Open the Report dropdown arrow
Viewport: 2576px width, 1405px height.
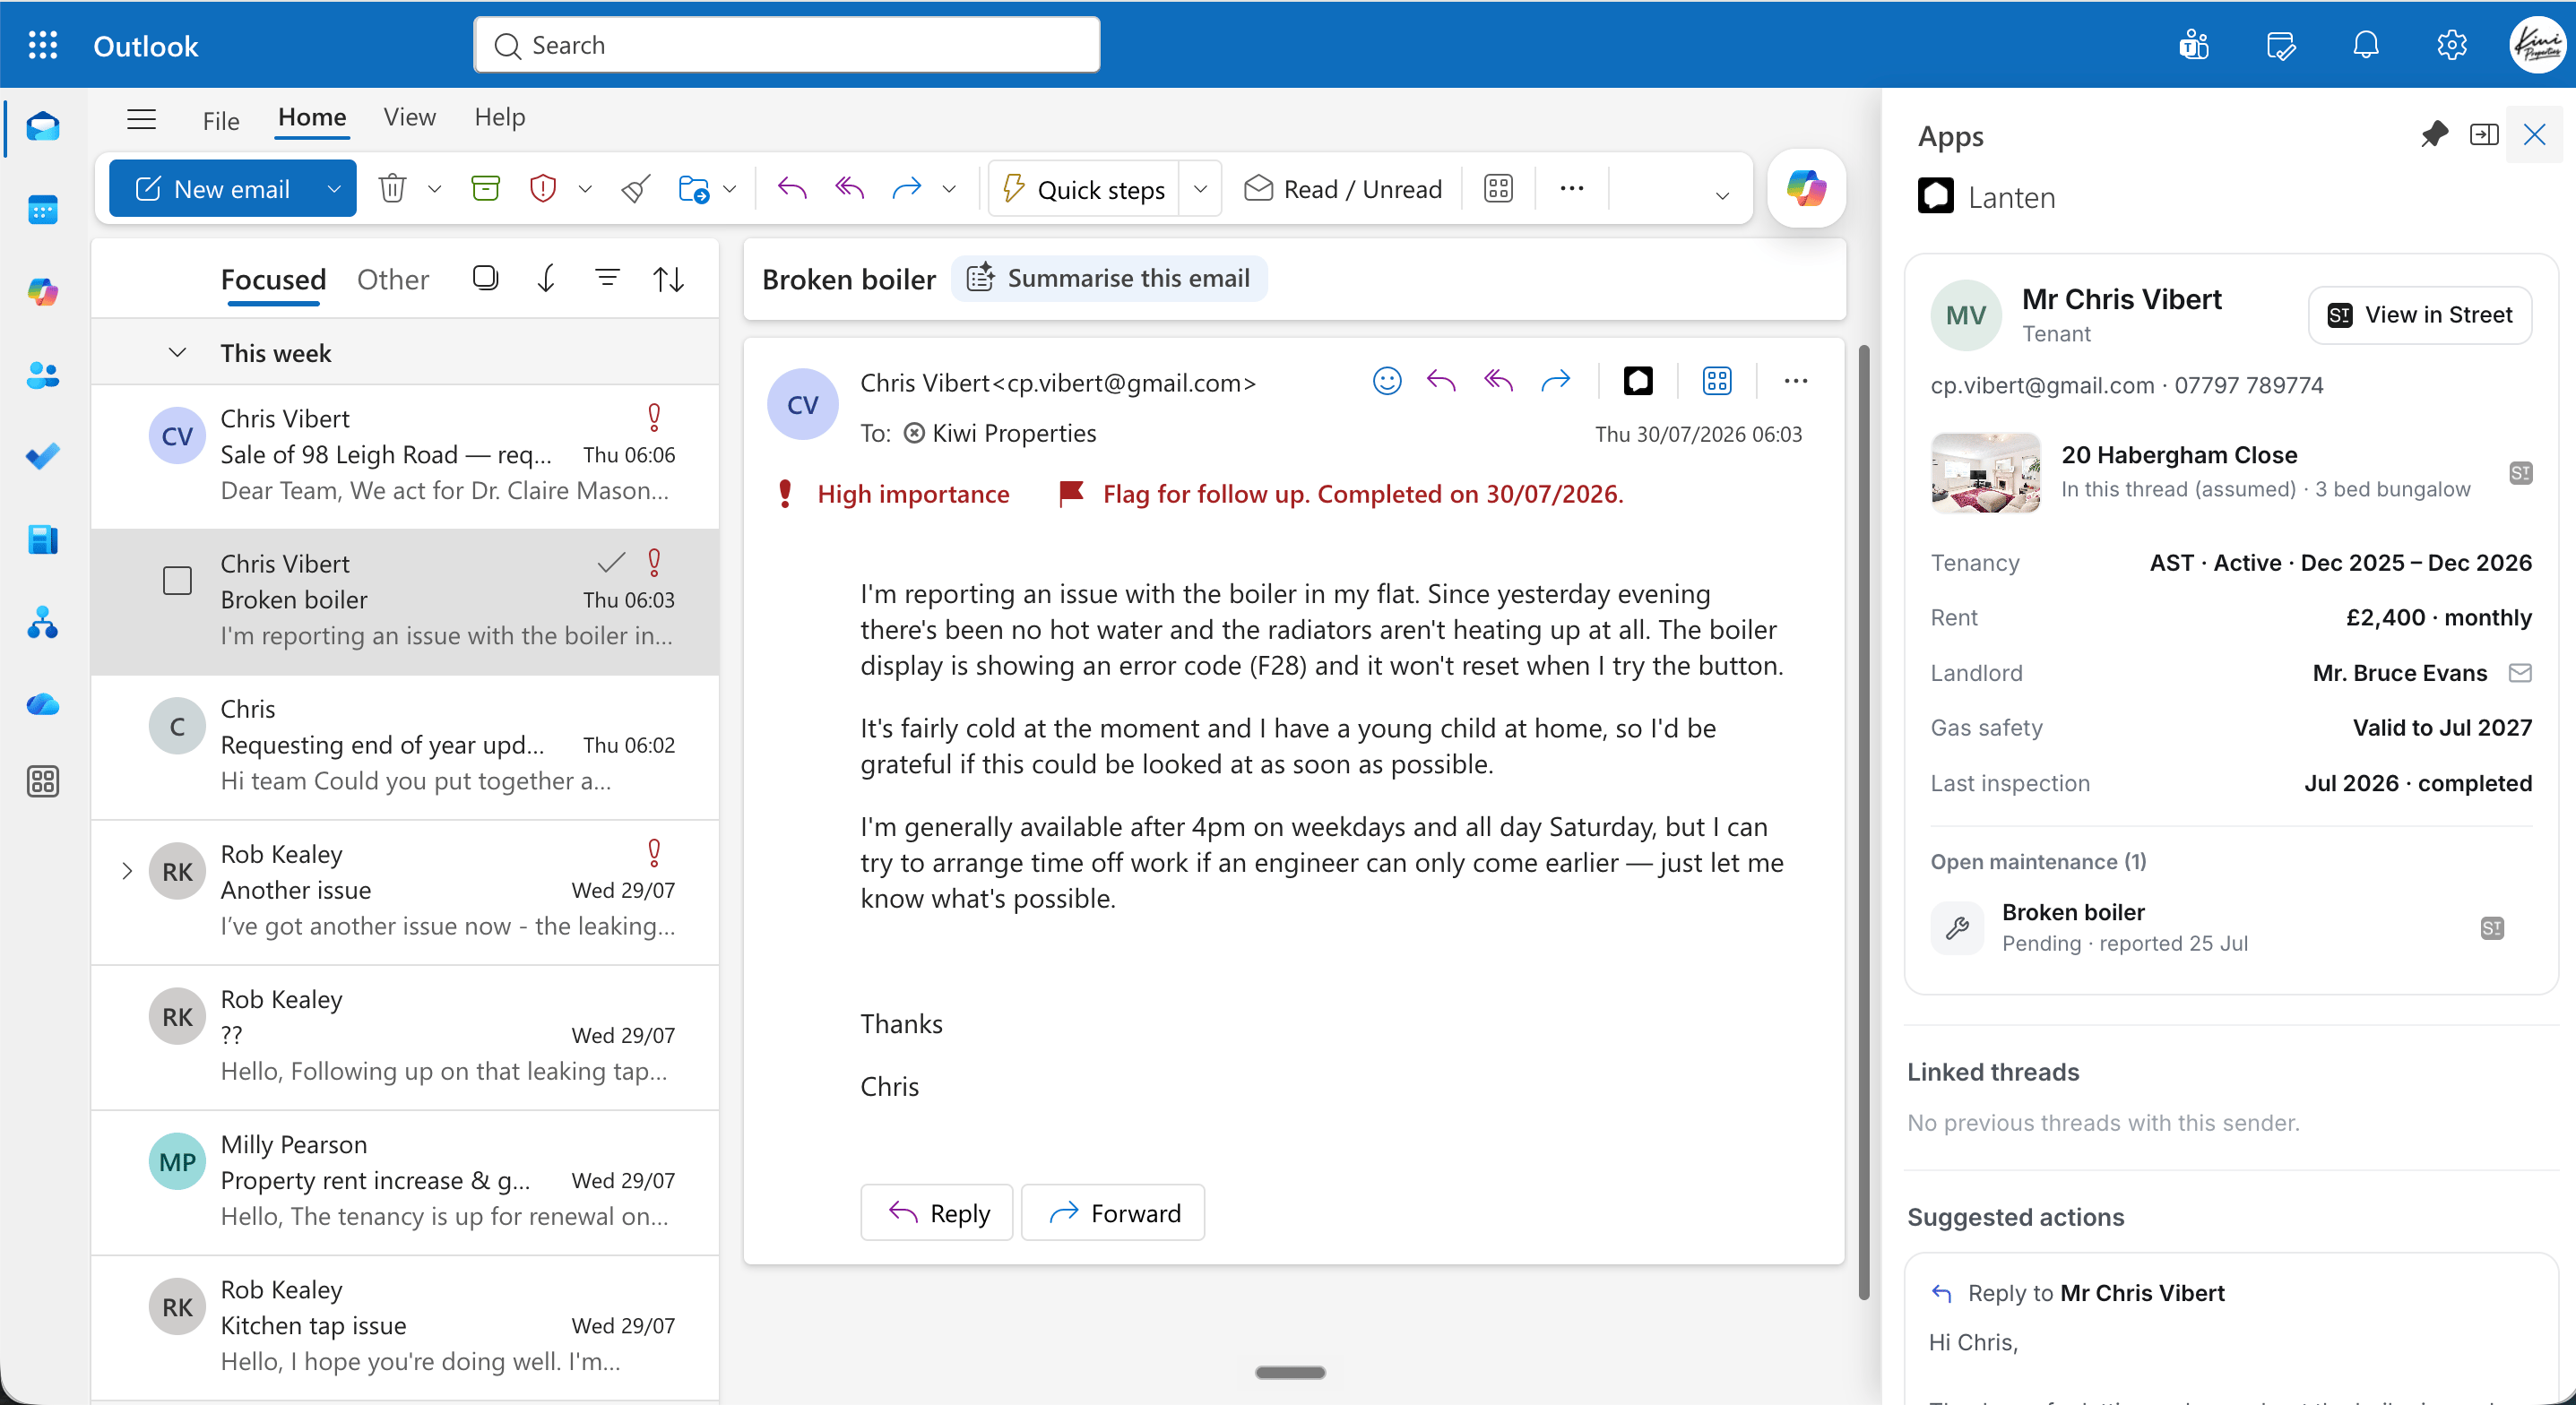tap(585, 189)
